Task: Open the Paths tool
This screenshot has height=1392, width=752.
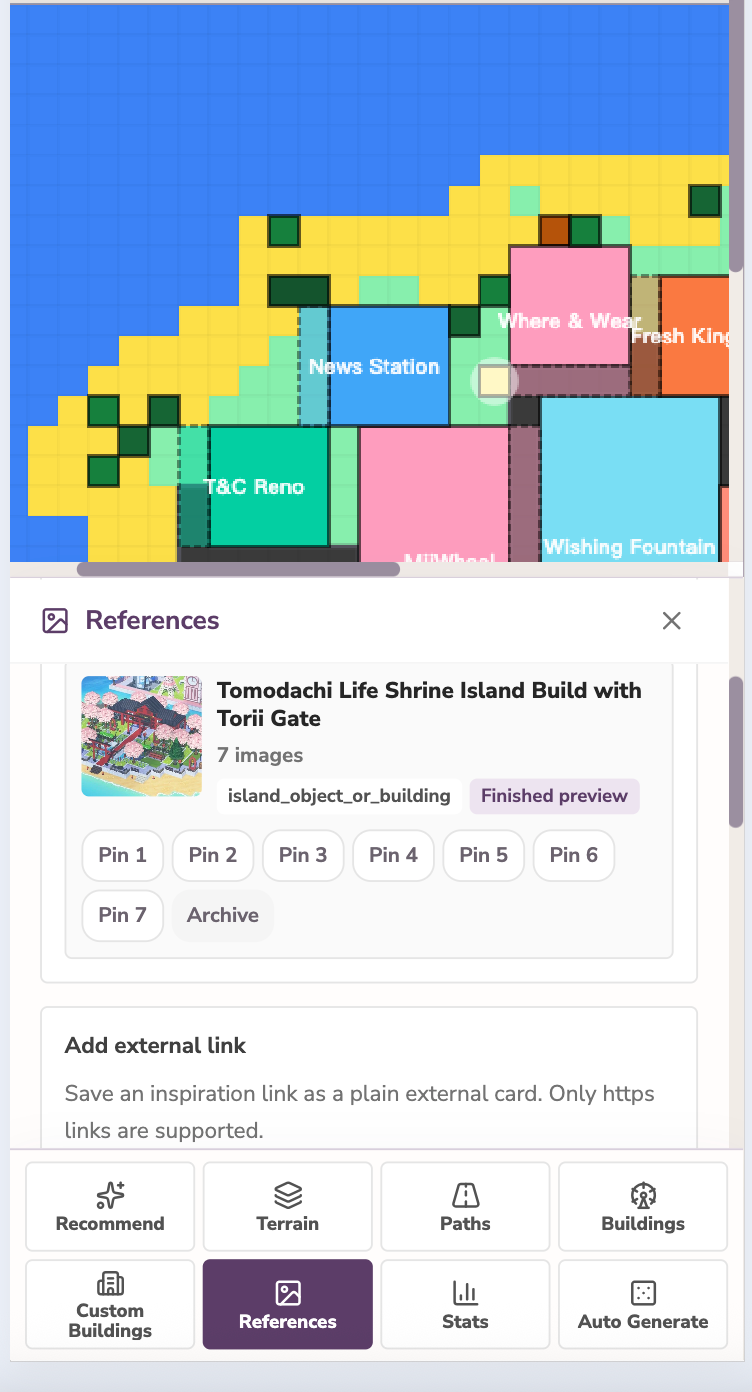Action: click(465, 1206)
